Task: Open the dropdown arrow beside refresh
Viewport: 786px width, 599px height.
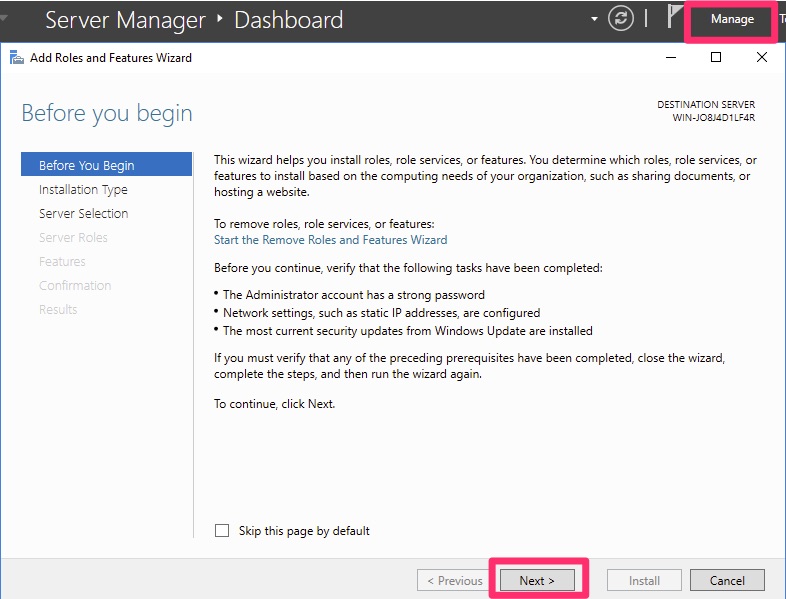Action: coord(594,19)
